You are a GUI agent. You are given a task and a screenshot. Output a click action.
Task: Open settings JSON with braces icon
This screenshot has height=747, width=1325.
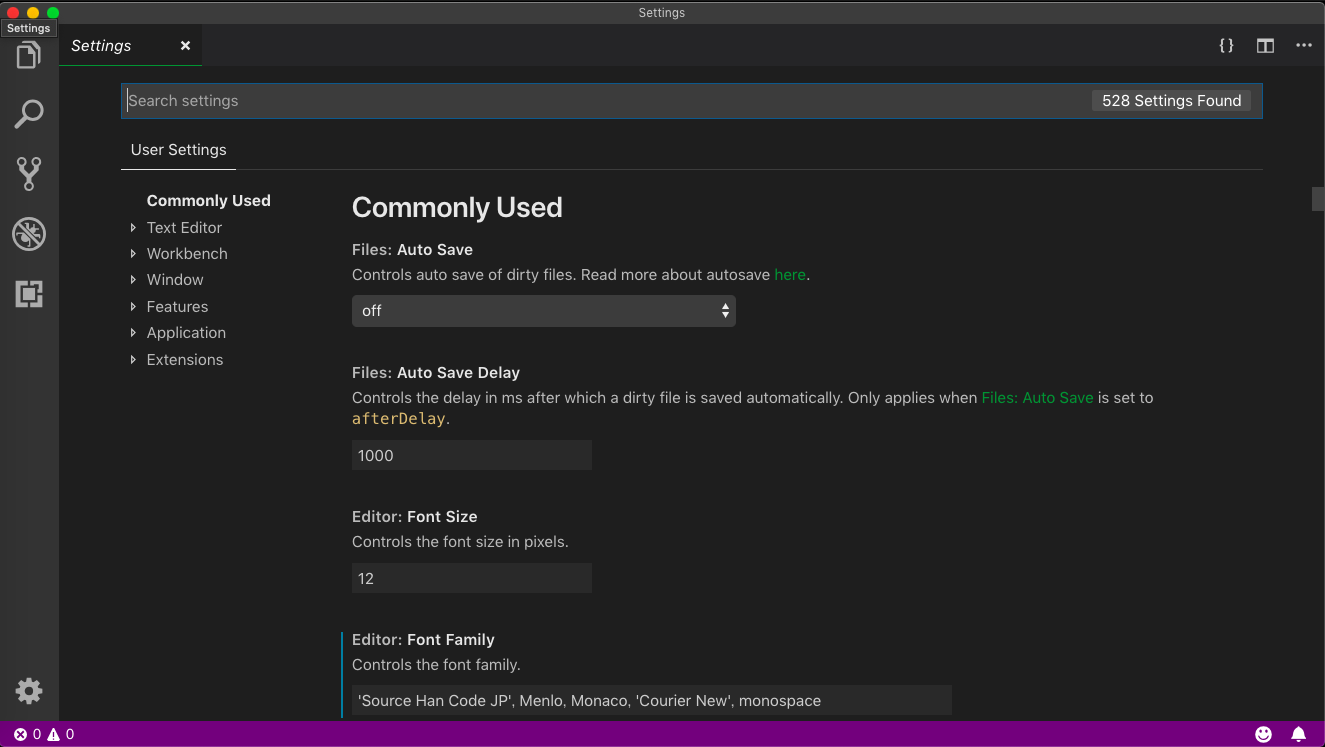coord(1226,46)
